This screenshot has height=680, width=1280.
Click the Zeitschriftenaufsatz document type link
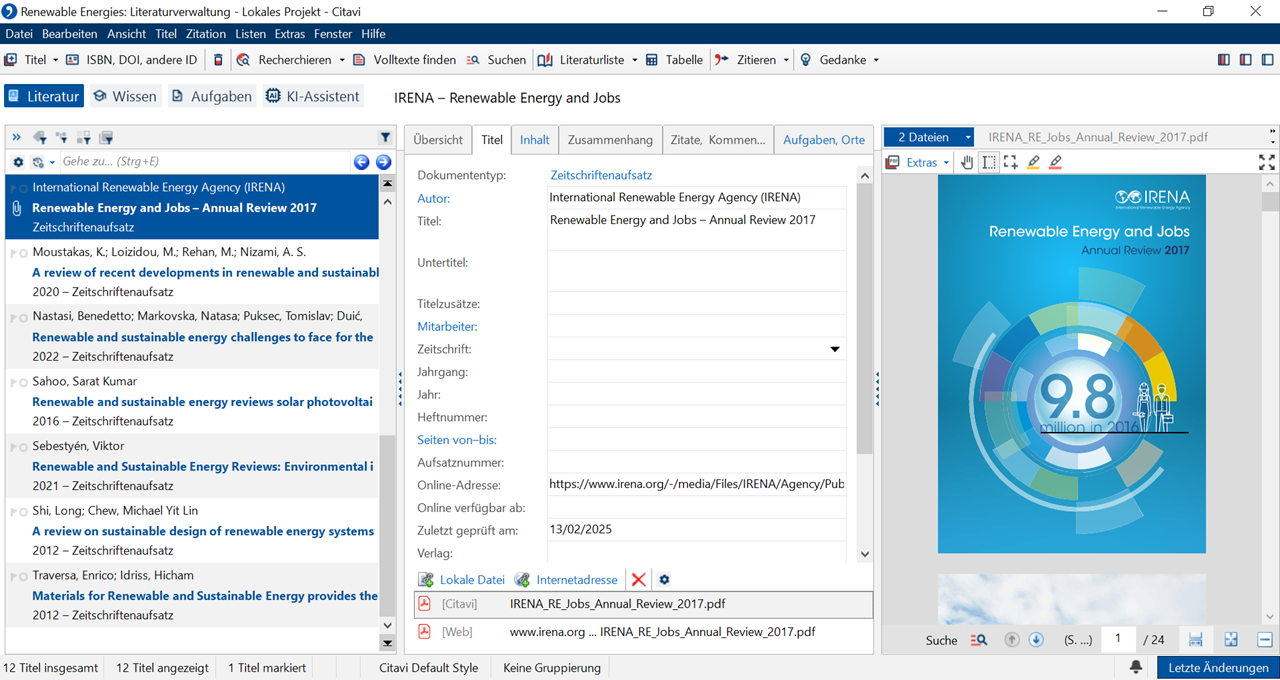point(601,175)
